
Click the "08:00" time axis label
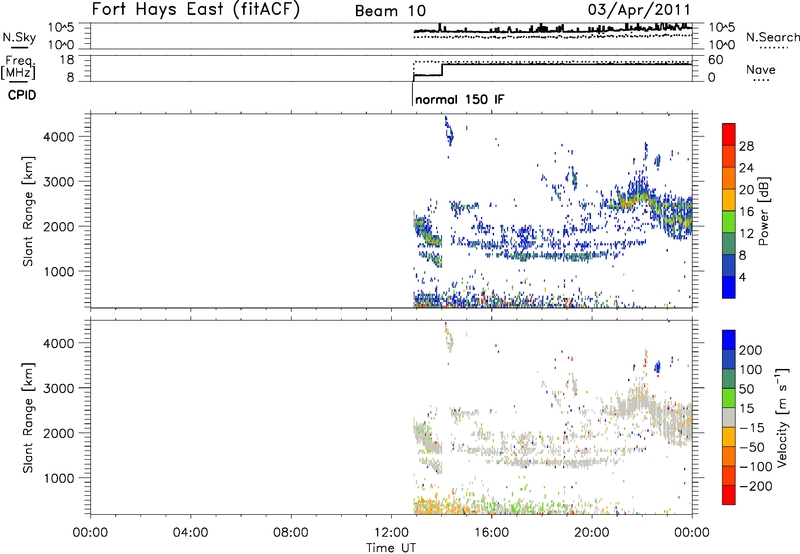click(291, 533)
